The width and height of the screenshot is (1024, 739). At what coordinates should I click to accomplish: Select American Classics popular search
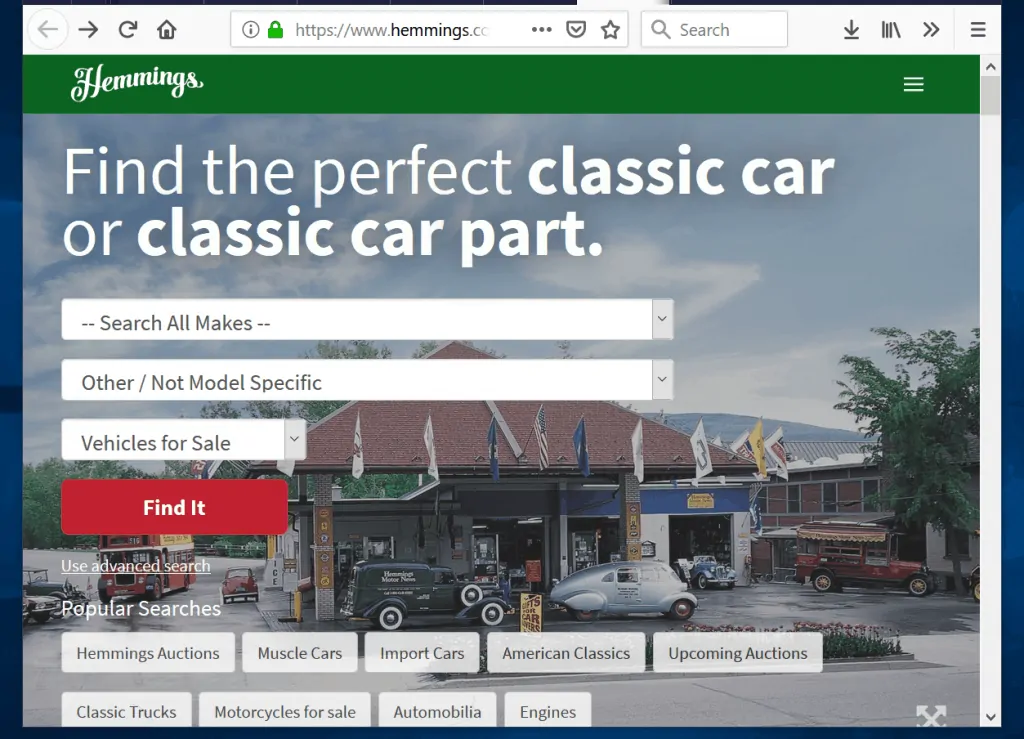click(x=566, y=653)
